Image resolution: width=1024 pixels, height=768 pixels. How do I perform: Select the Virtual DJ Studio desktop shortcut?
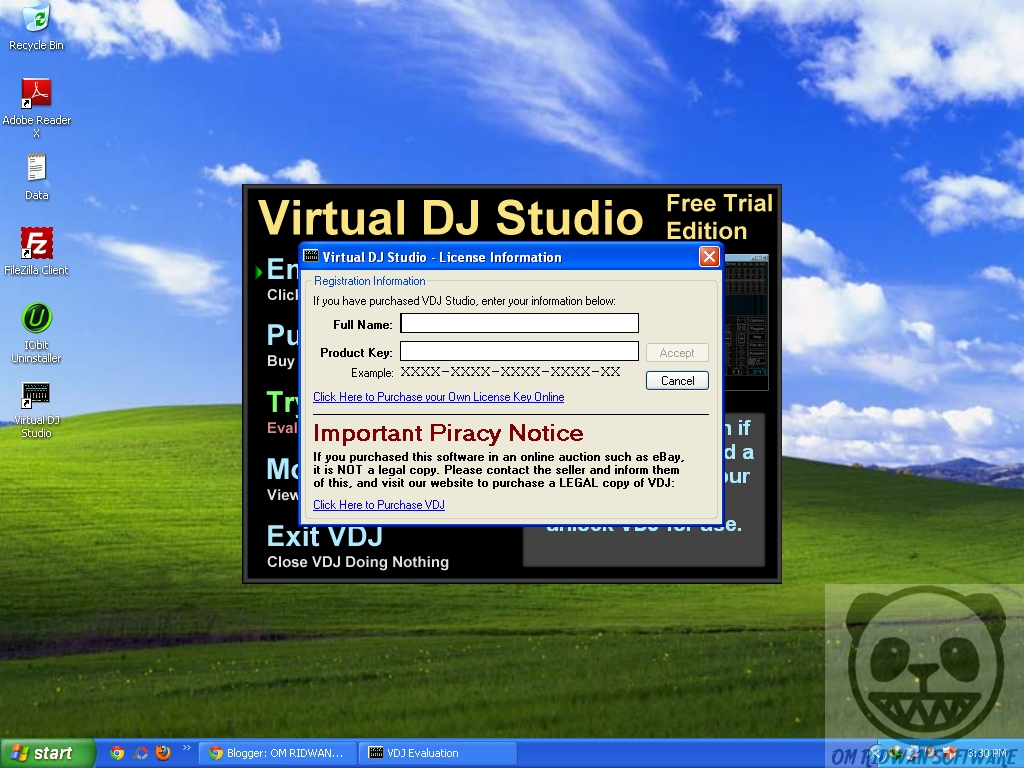(x=37, y=410)
